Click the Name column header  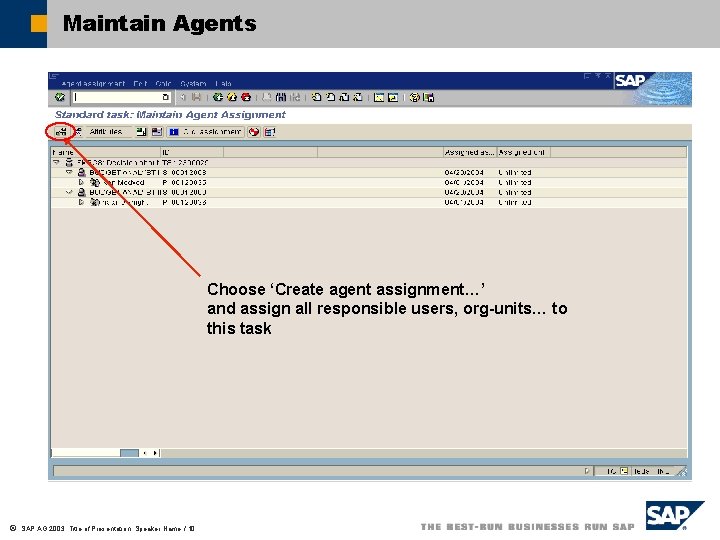click(106, 152)
